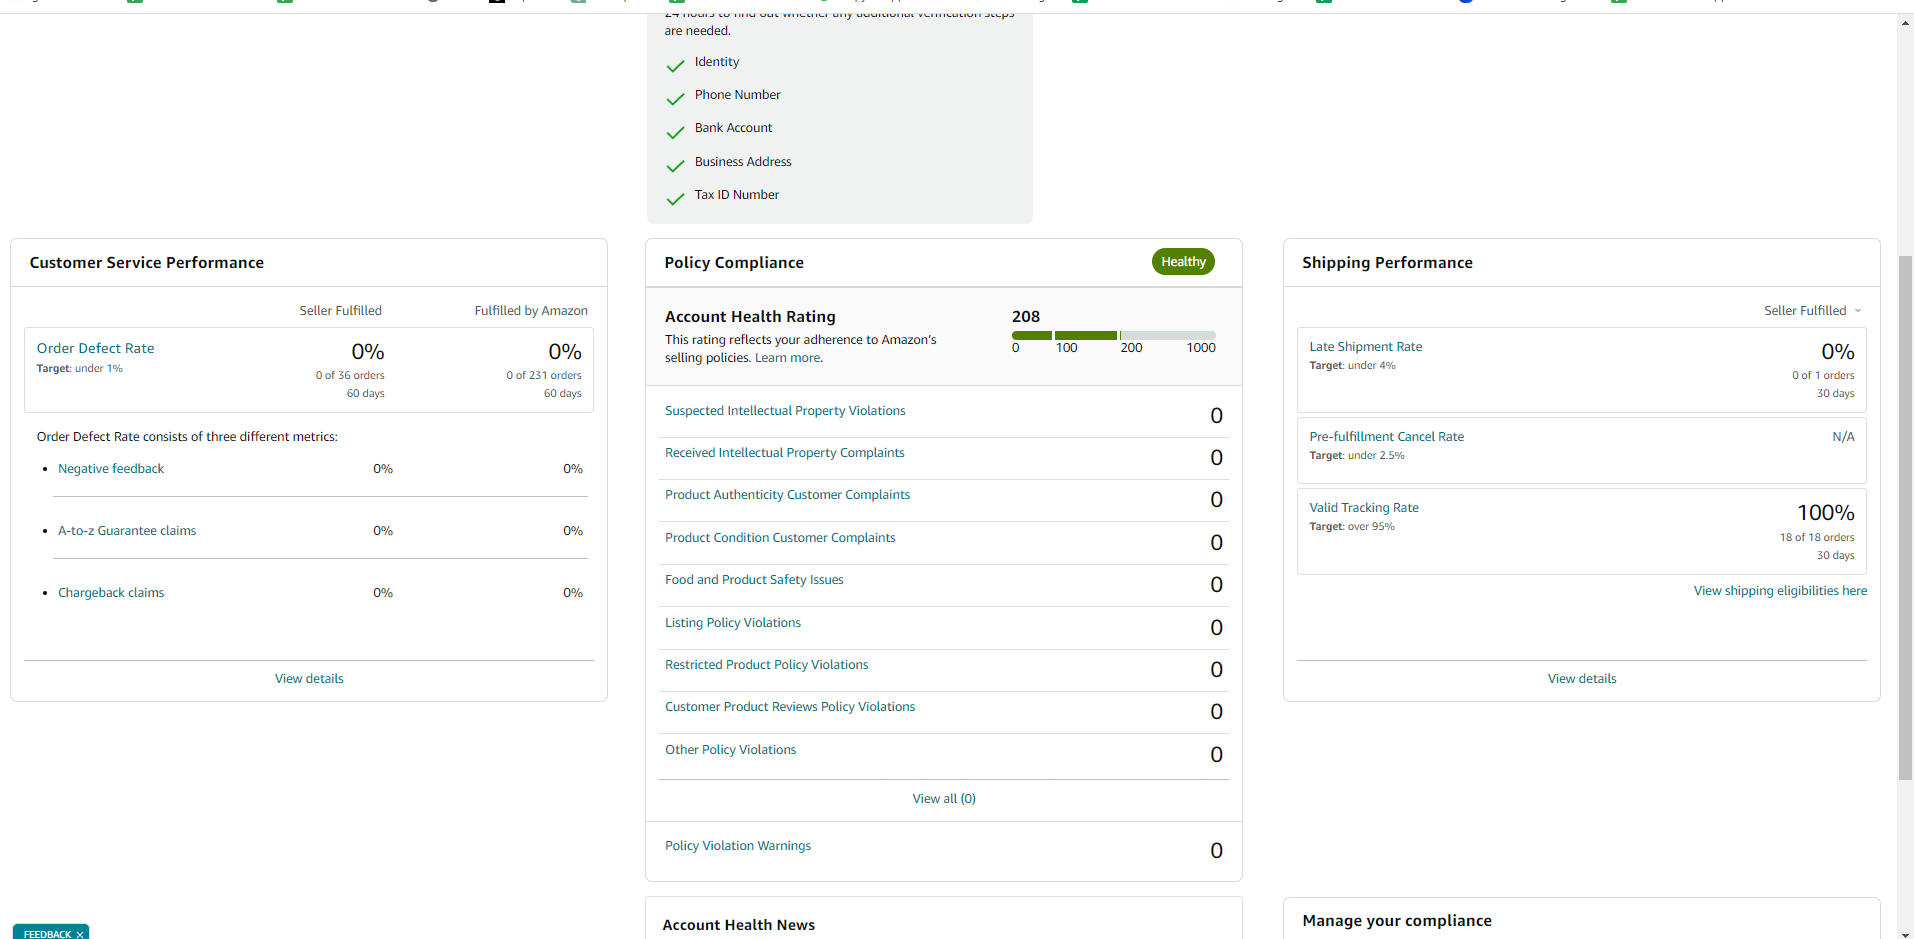Open Listing Policy Violations
This screenshot has width=1914, height=939.
pos(733,623)
